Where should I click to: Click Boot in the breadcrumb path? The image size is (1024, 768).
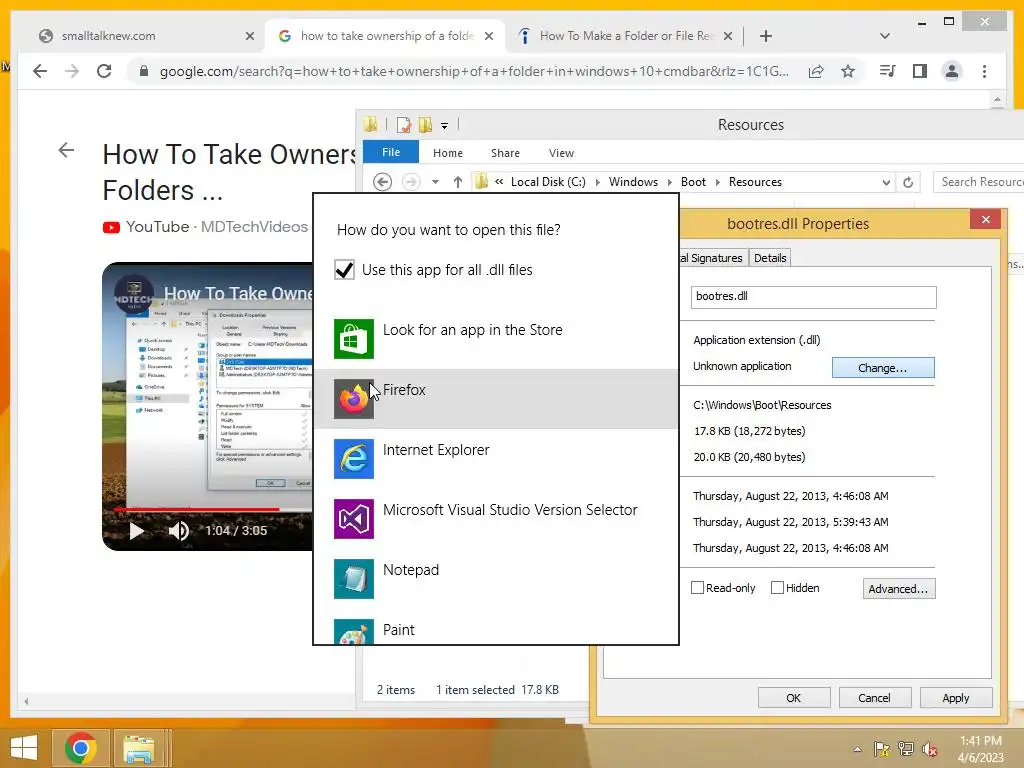[693, 182]
